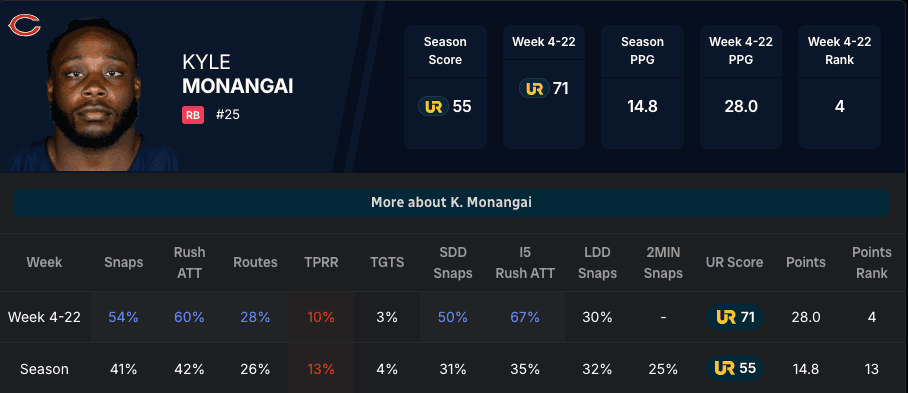Screen dimensions: 908x393
Task: Sort by the Rush ATT column header
Action: tap(189, 262)
